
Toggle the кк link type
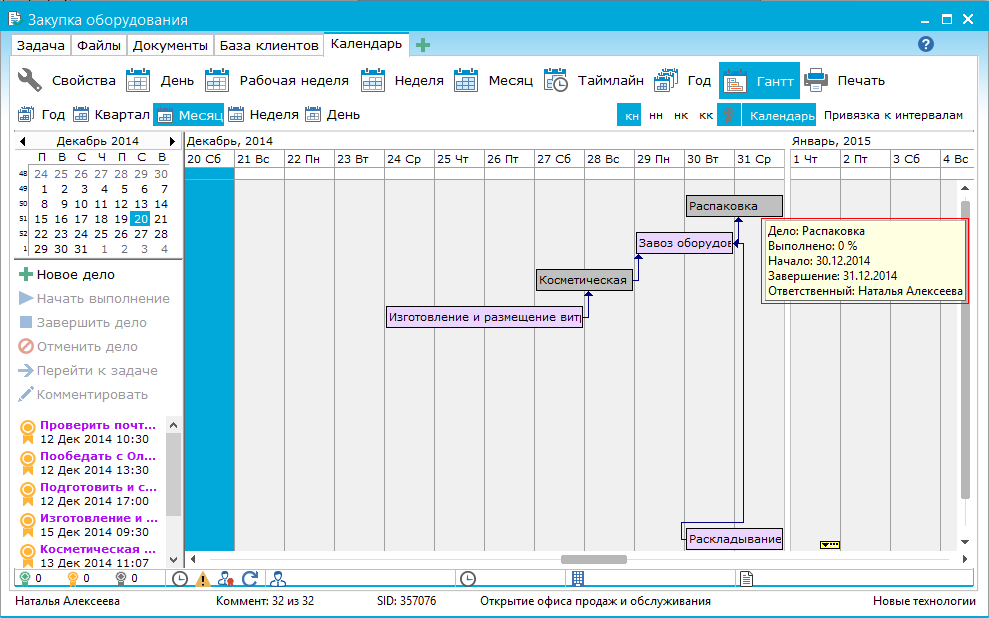pyautogui.click(x=706, y=115)
